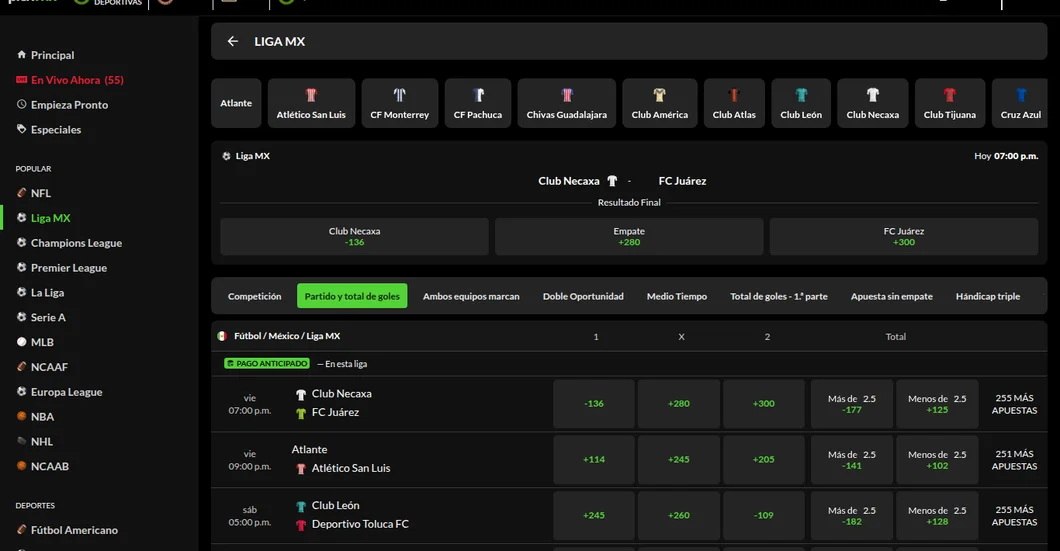Image resolution: width=1060 pixels, height=551 pixels.
Task: Open Serie A in sidebar
Action: [41, 318]
